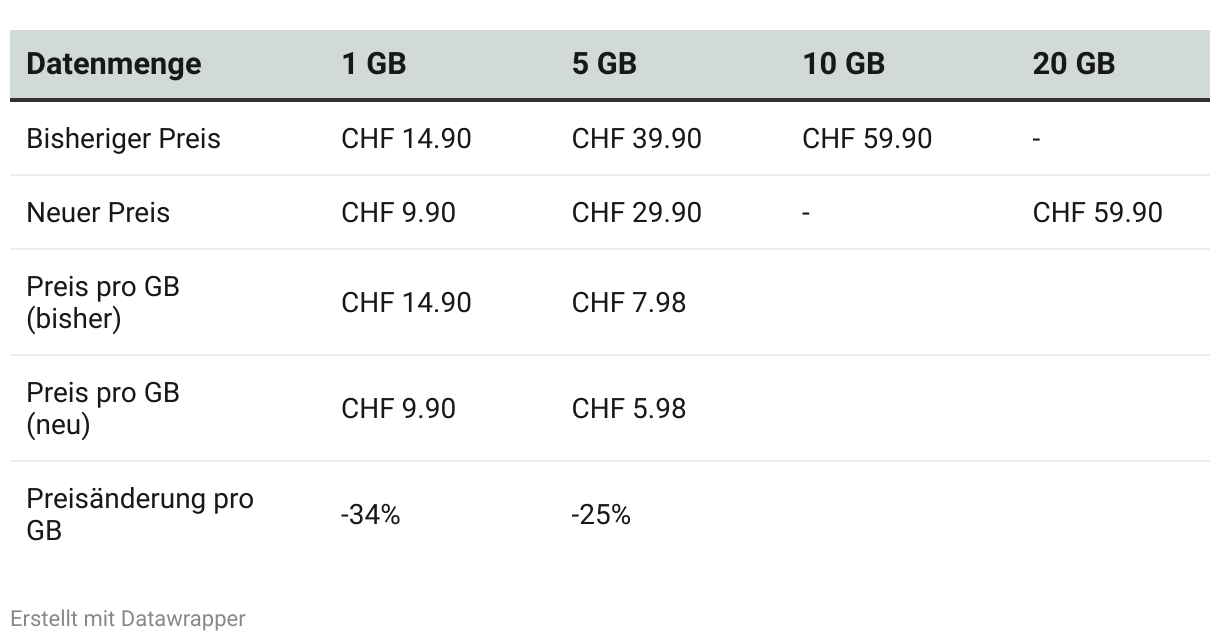Click the Datenmenge column header
The height and width of the screenshot is (642, 1220).
(113, 64)
